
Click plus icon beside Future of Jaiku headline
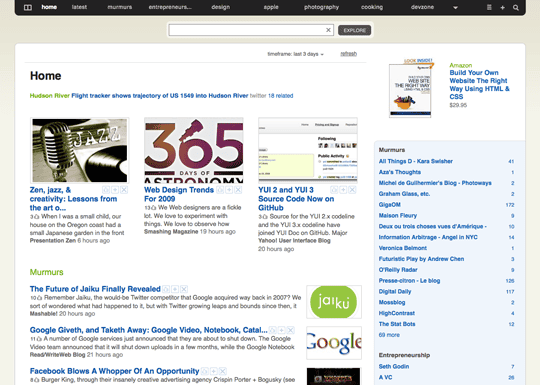click(175, 289)
